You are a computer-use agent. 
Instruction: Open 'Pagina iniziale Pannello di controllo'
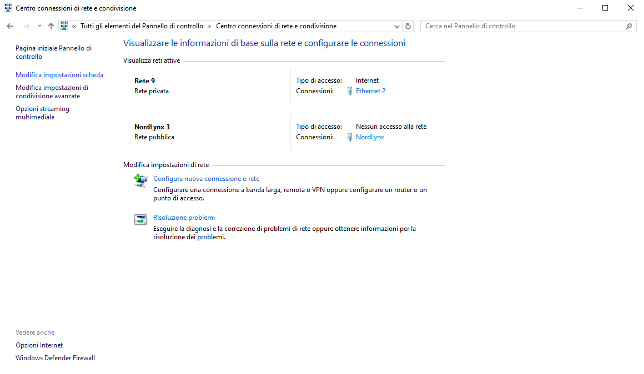(x=53, y=52)
